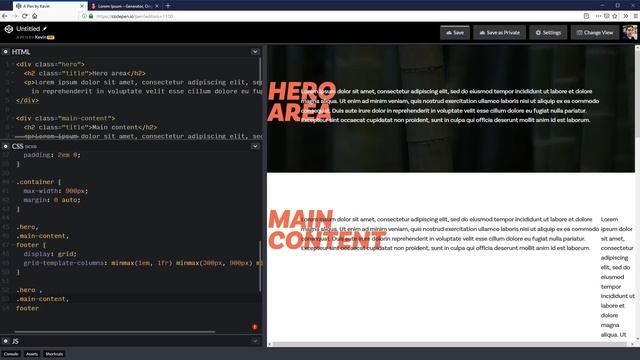Go forward in browser
The width and height of the screenshot is (640, 360).
tap(15, 16)
